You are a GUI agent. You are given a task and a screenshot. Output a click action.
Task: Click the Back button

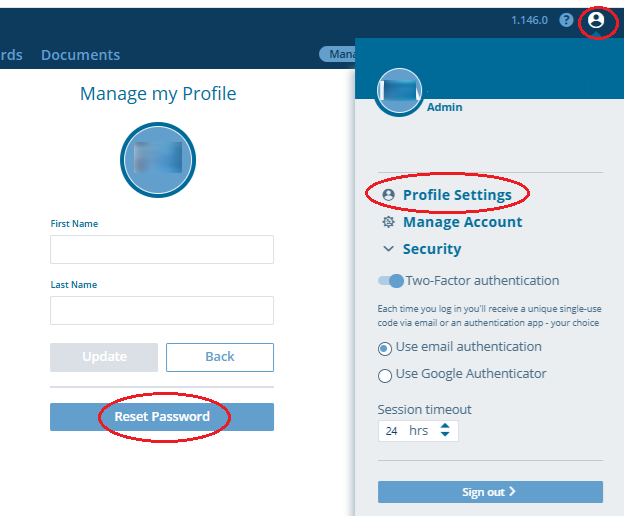click(x=220, y=357)
